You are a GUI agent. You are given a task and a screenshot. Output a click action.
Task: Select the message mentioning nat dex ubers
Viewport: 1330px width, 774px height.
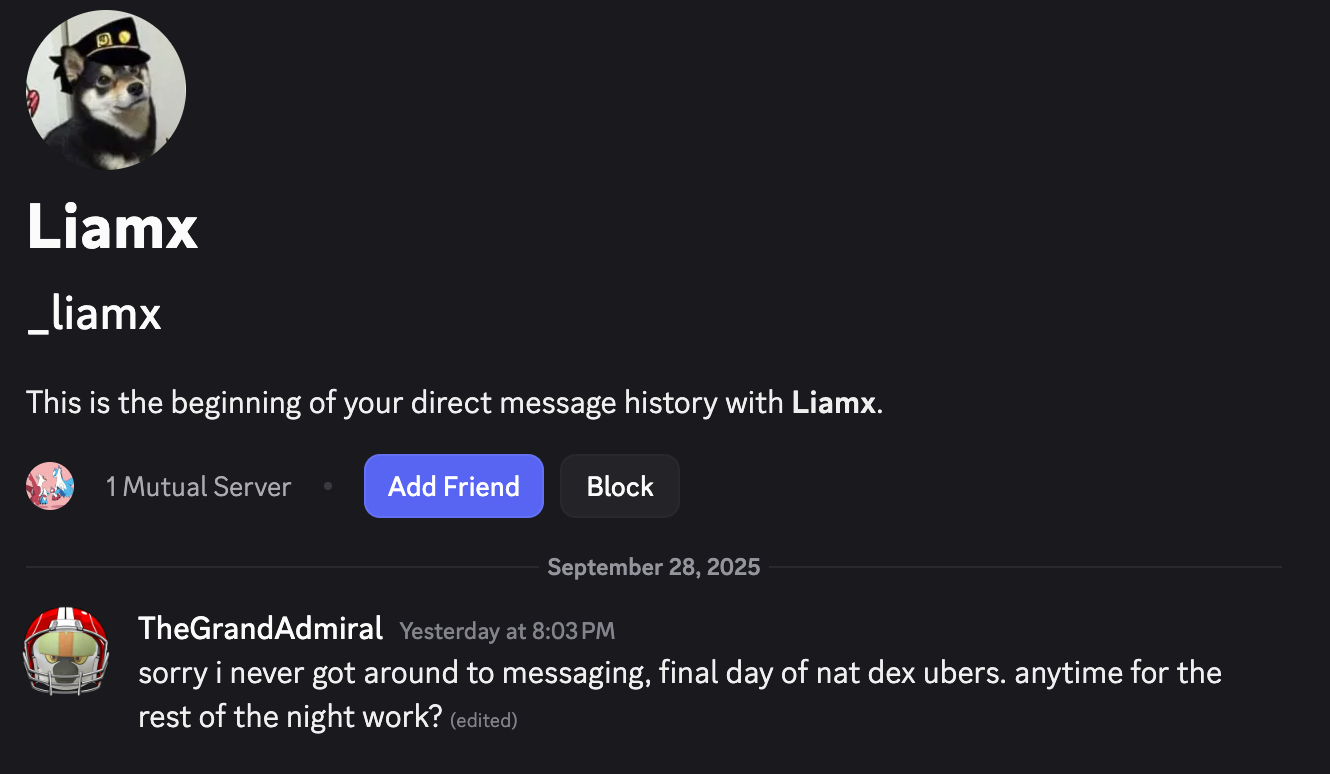(x=680, y=673)
